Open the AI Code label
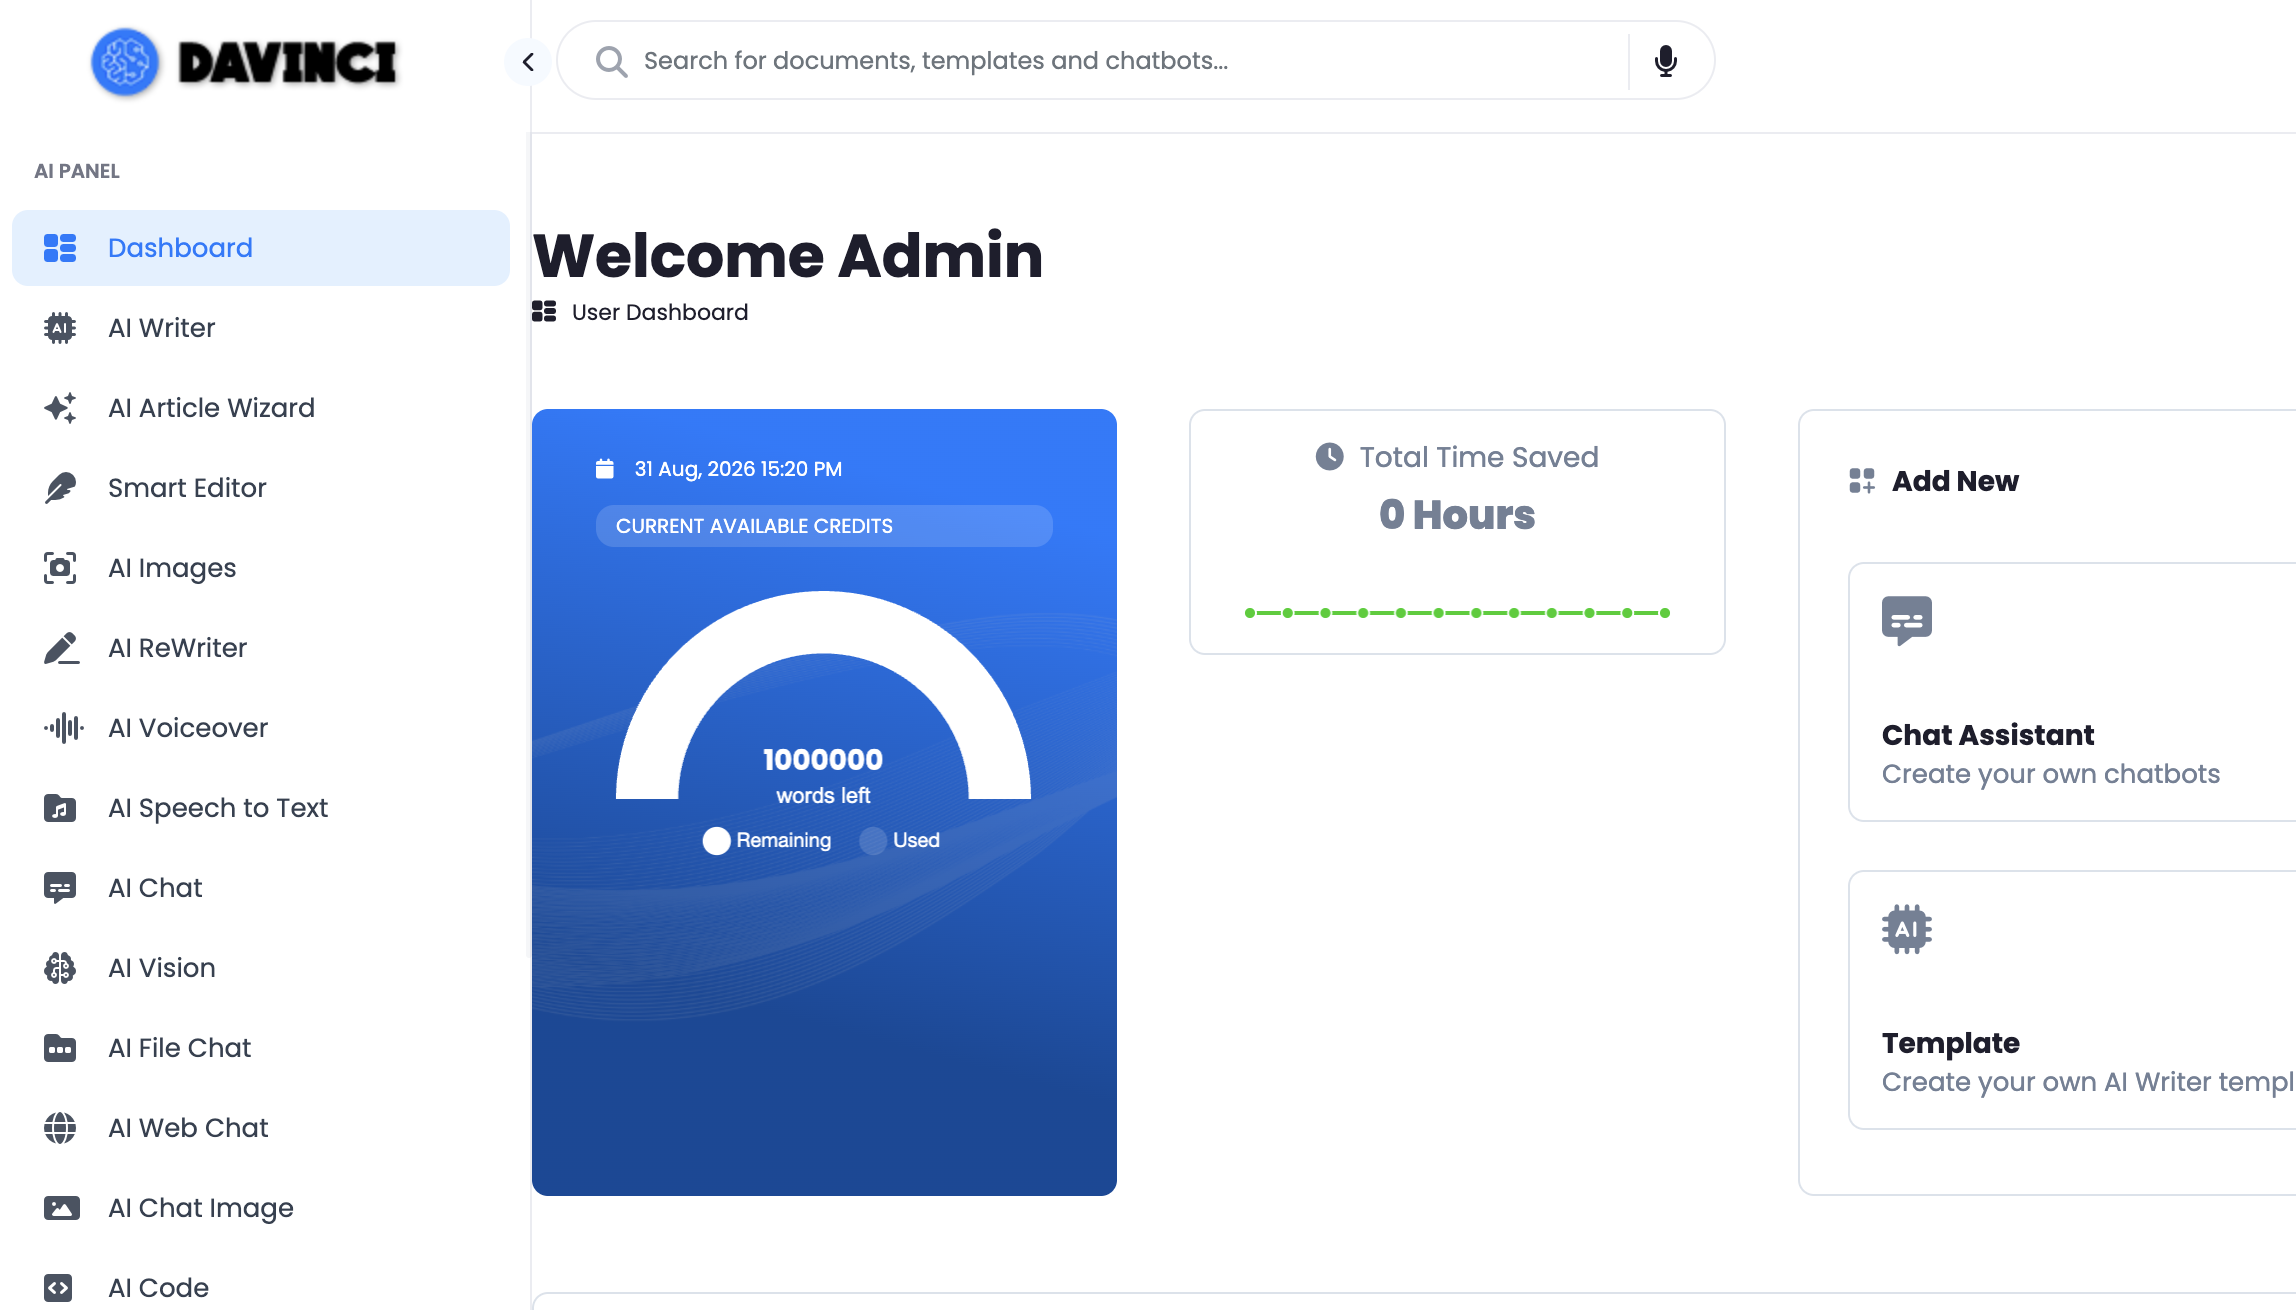The image size is (2296, 1310). pos(159,1288)
